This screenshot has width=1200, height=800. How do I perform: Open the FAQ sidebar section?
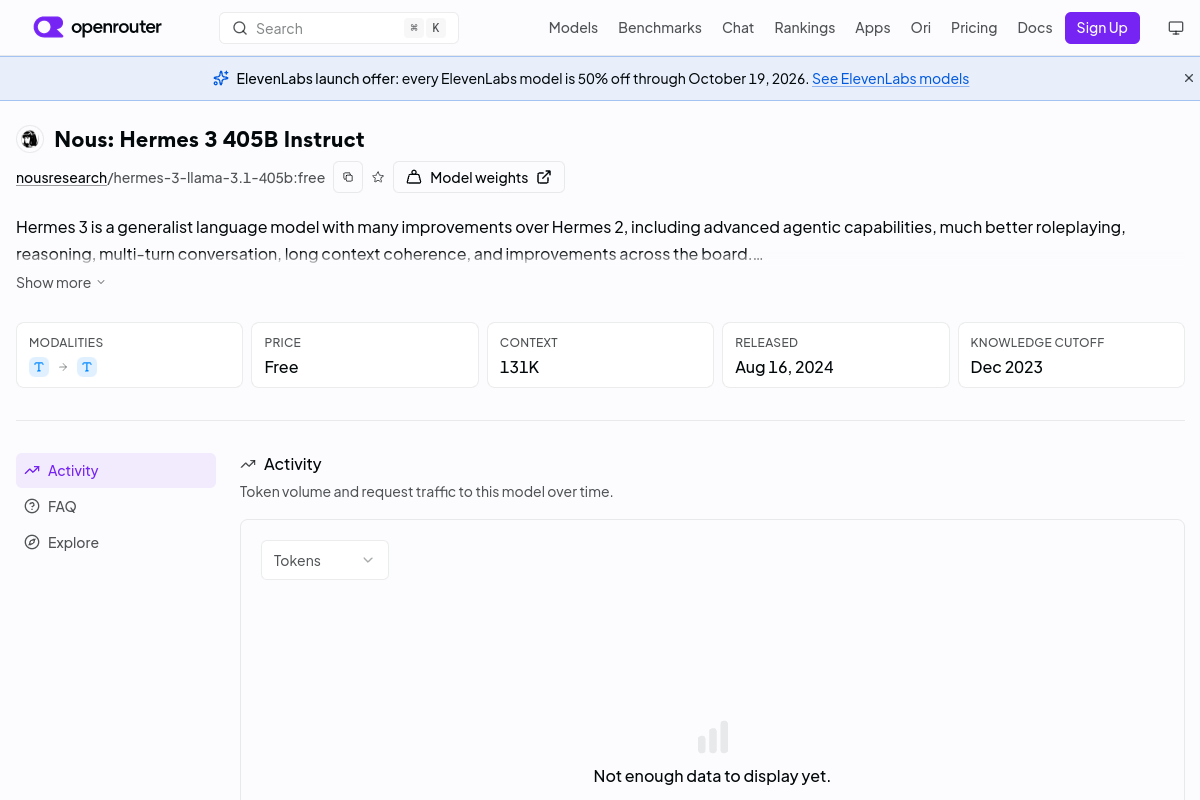point(116,507)
